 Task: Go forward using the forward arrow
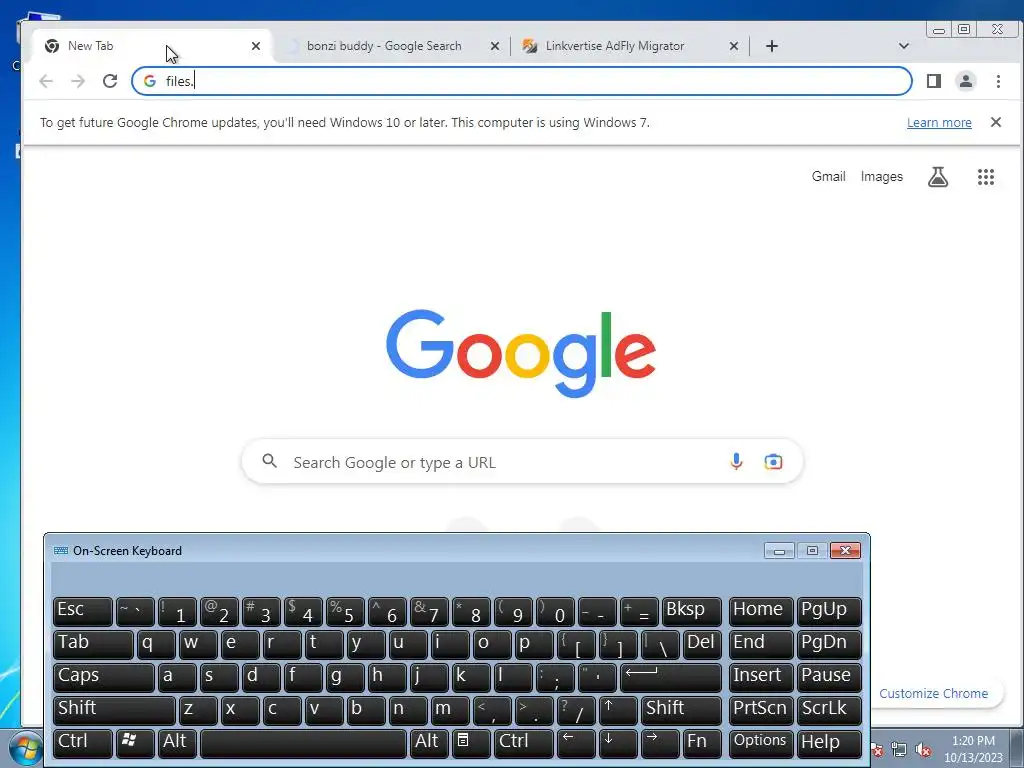point(78,81)
